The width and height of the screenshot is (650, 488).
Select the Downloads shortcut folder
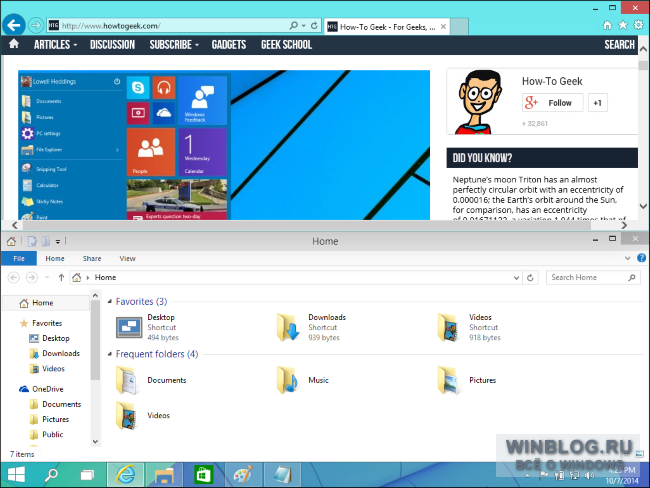[x=312, y=327]
